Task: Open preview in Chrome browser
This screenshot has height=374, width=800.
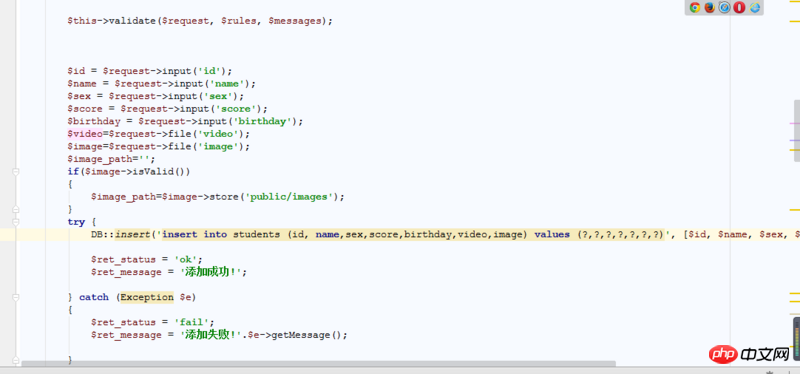Action: (x=694, y=7)
